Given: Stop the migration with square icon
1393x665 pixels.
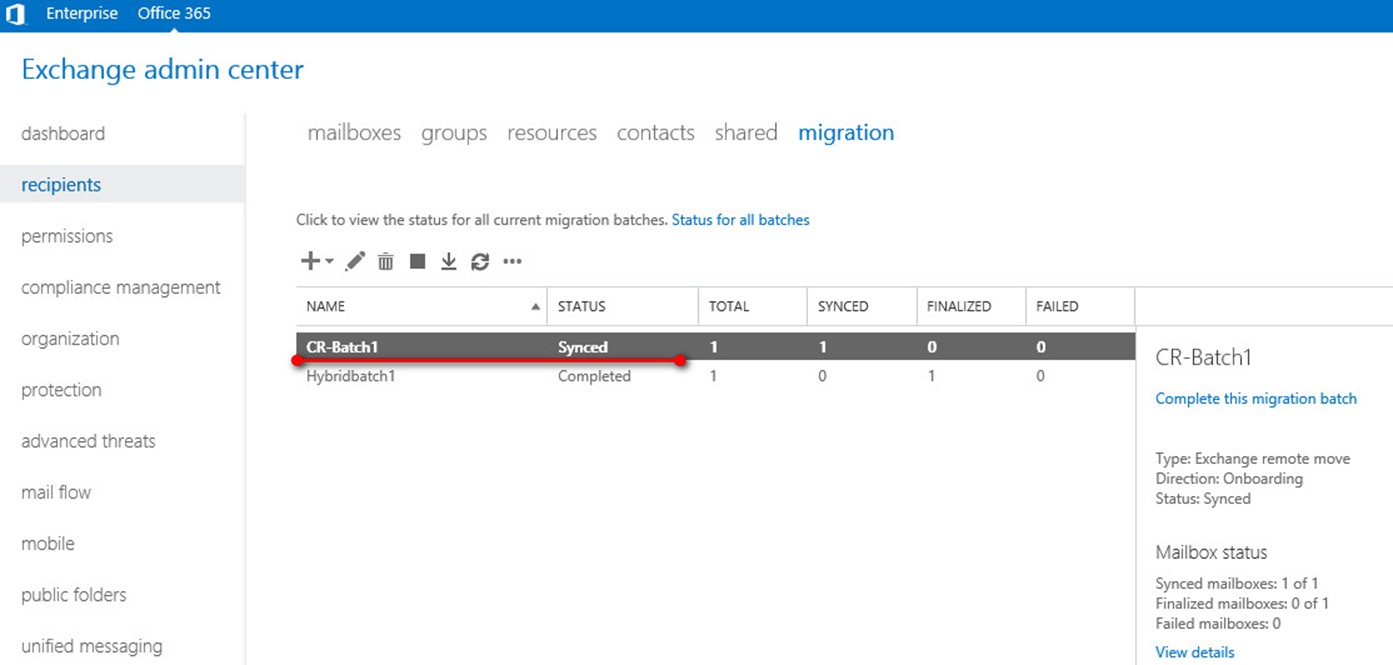Looking at the screenshot, I should pos(418,262).
